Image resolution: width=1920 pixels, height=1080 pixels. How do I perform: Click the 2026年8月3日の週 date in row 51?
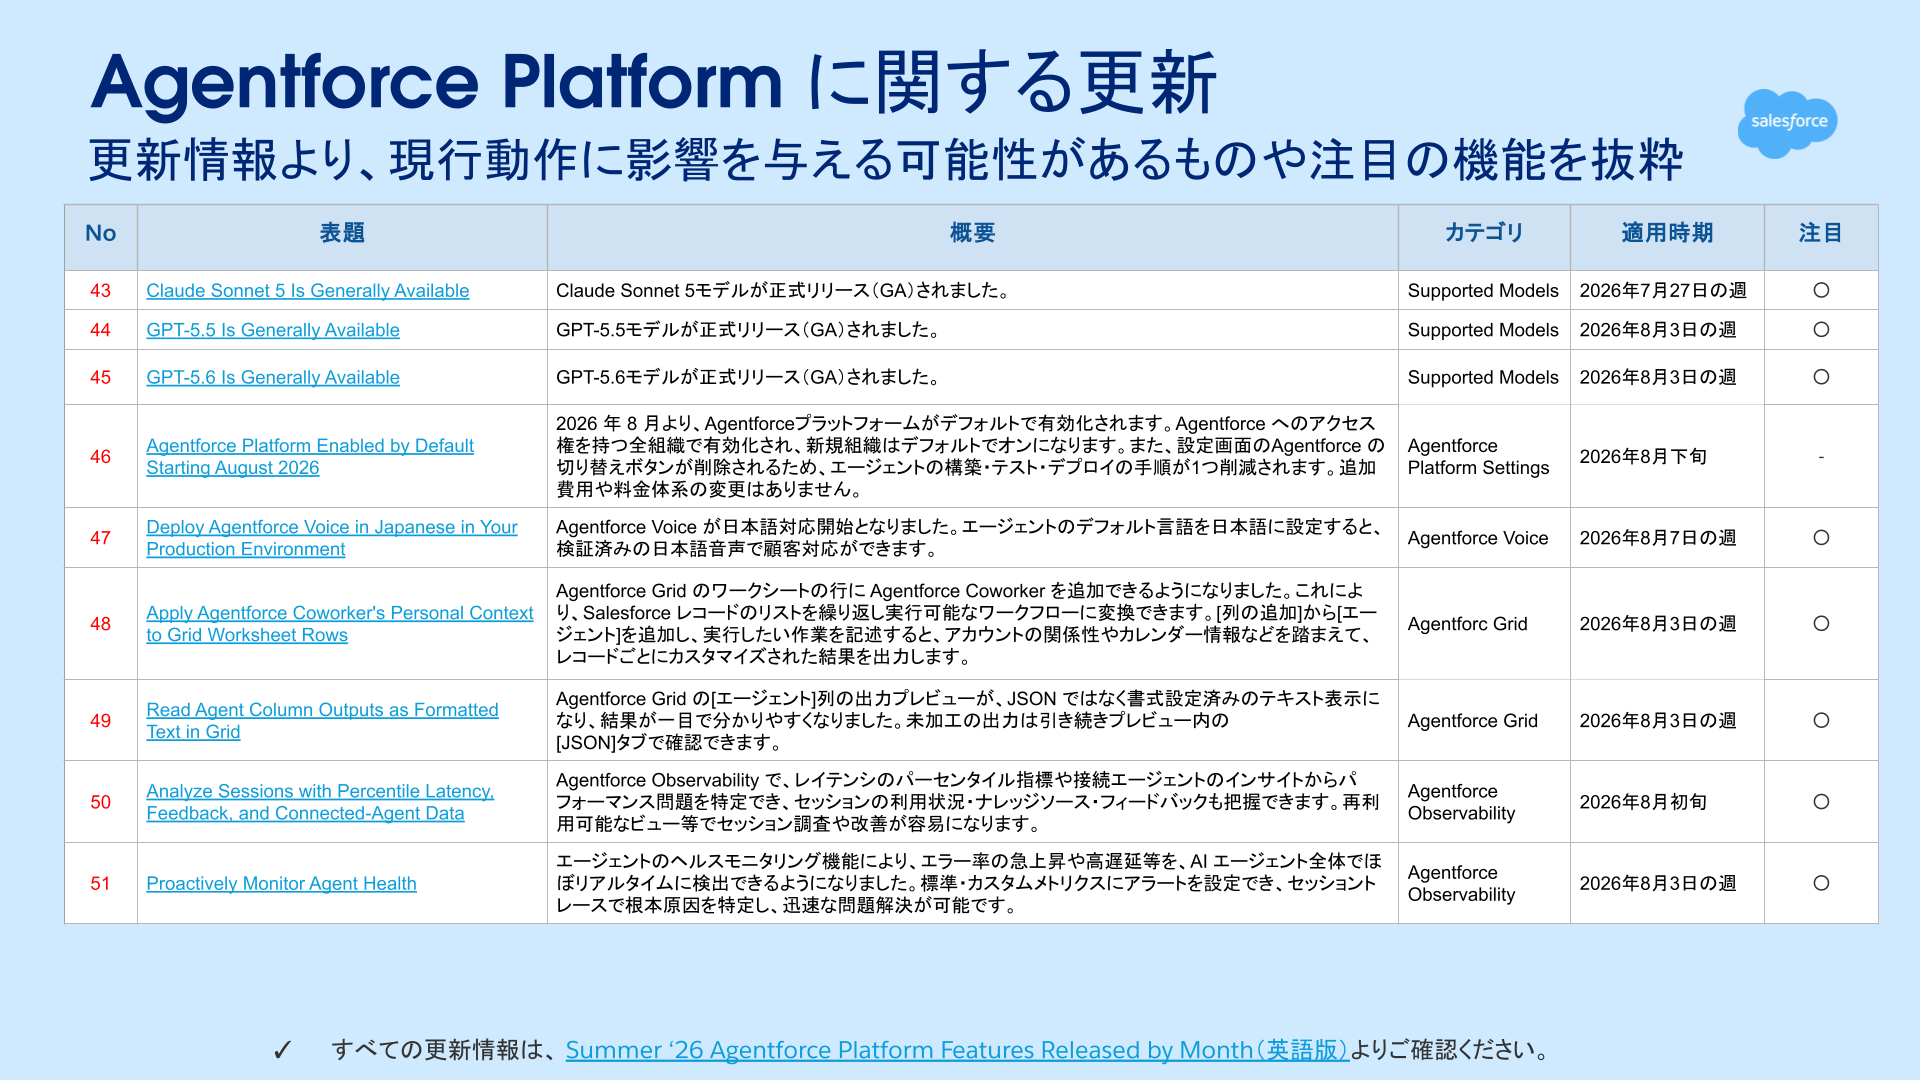click(1658, 883)
